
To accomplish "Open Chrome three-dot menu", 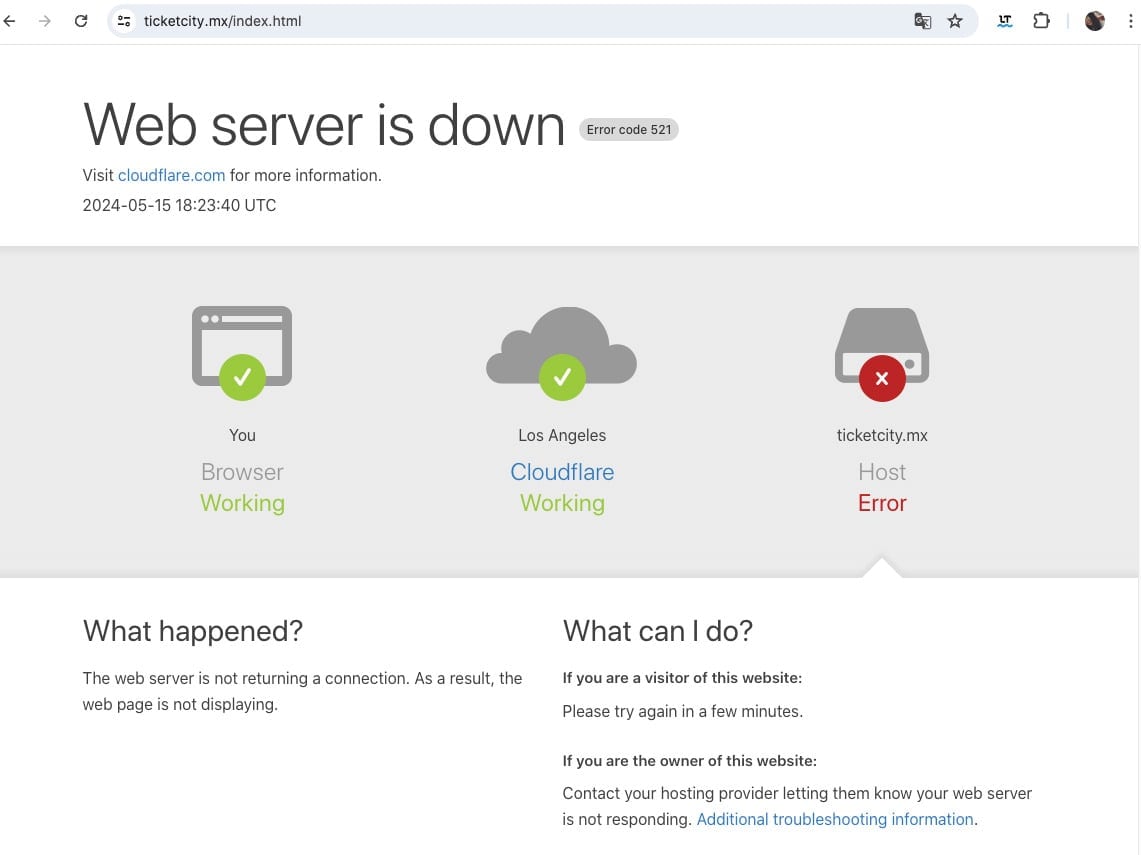I will (1130, 21).
